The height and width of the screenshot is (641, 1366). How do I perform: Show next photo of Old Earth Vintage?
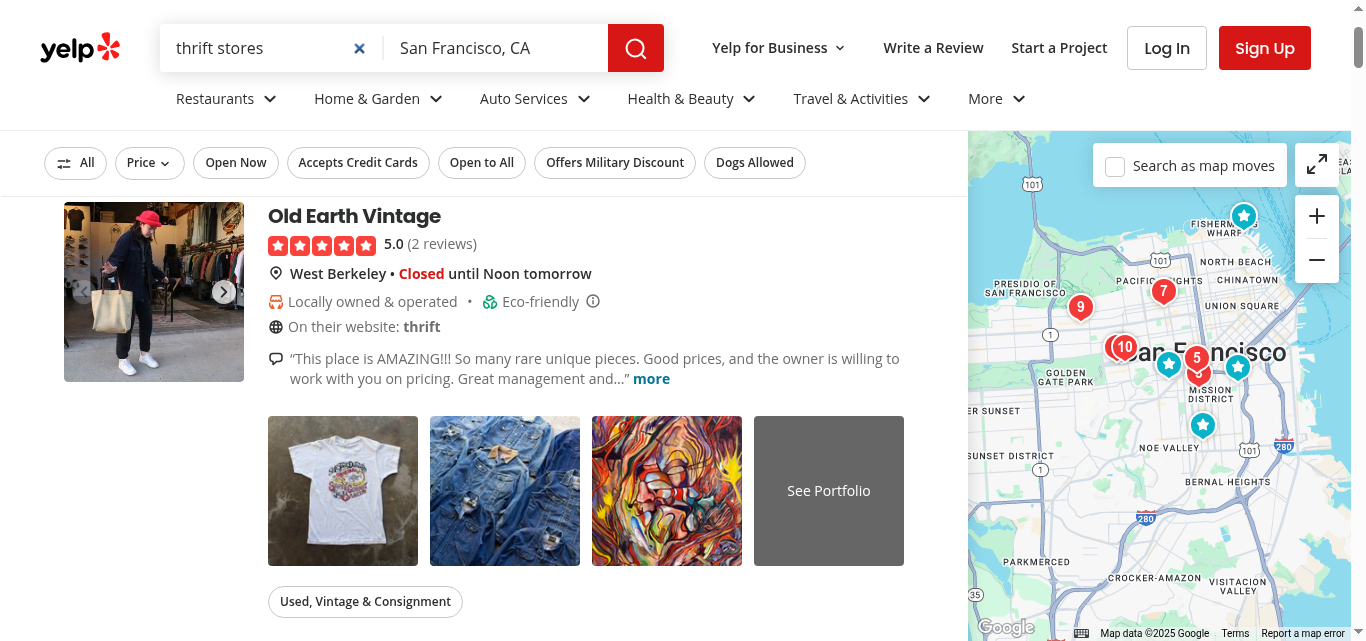tap(224, 292)
